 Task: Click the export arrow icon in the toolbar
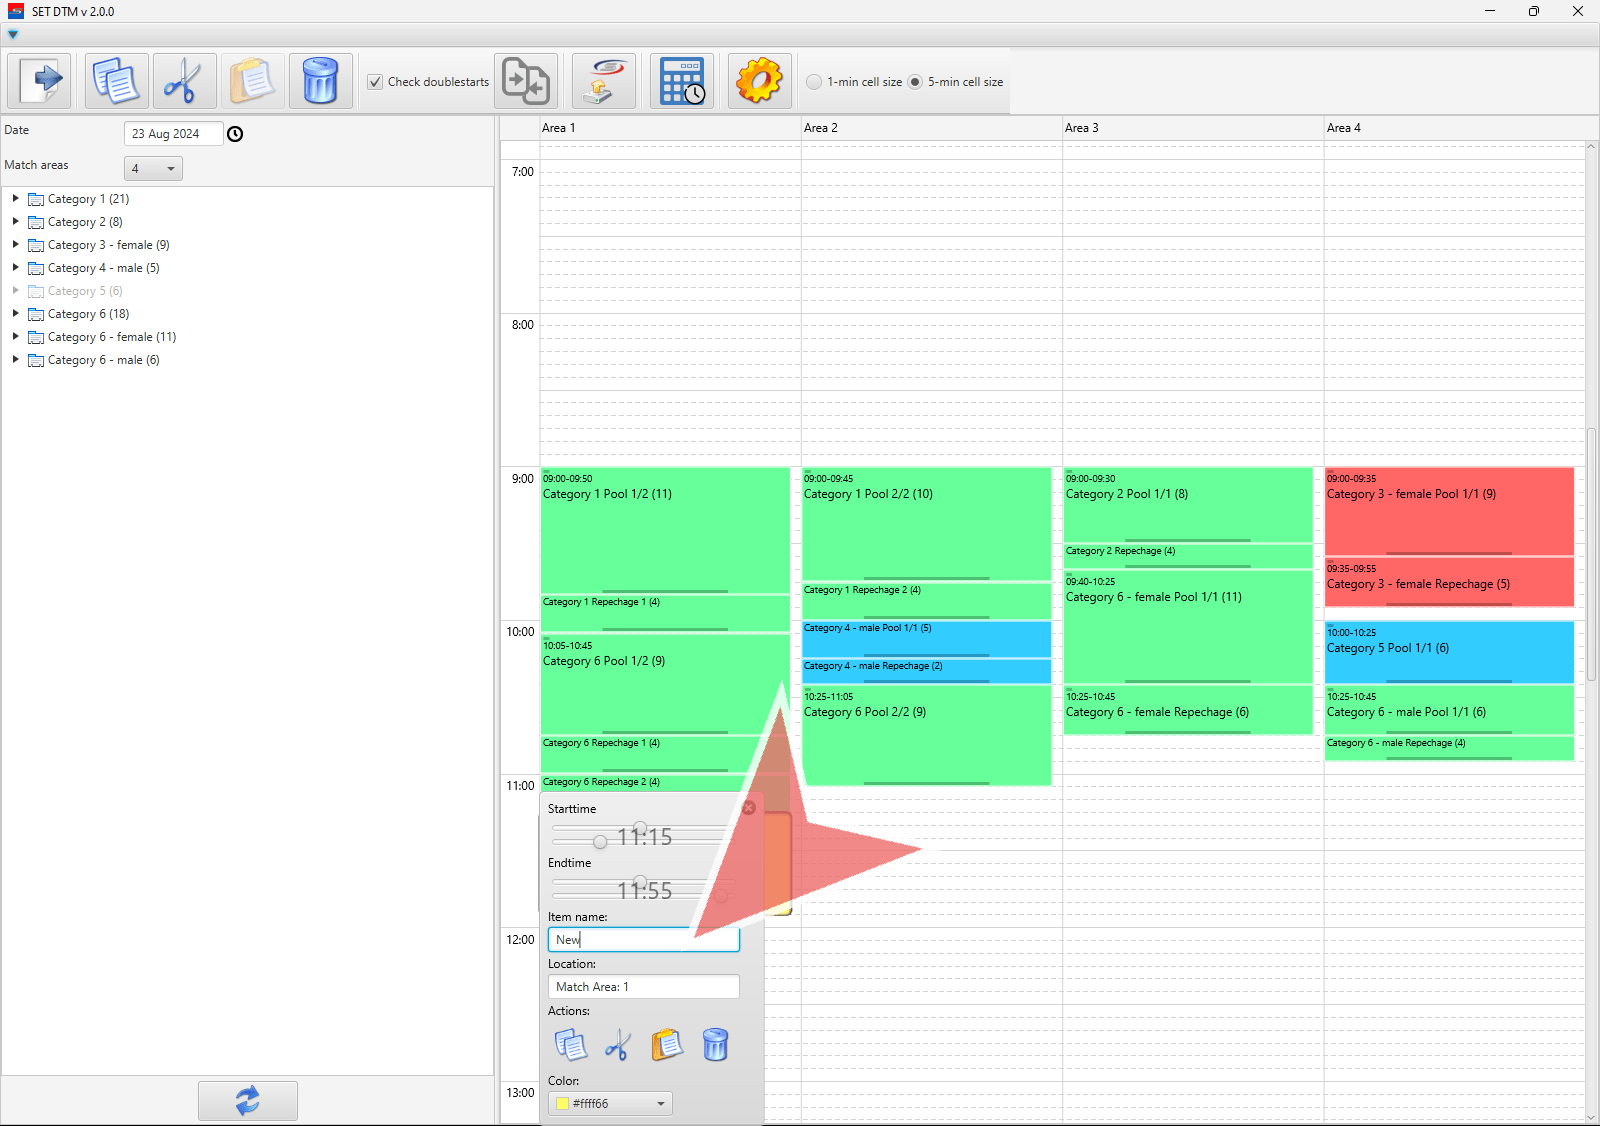point(40,81)
